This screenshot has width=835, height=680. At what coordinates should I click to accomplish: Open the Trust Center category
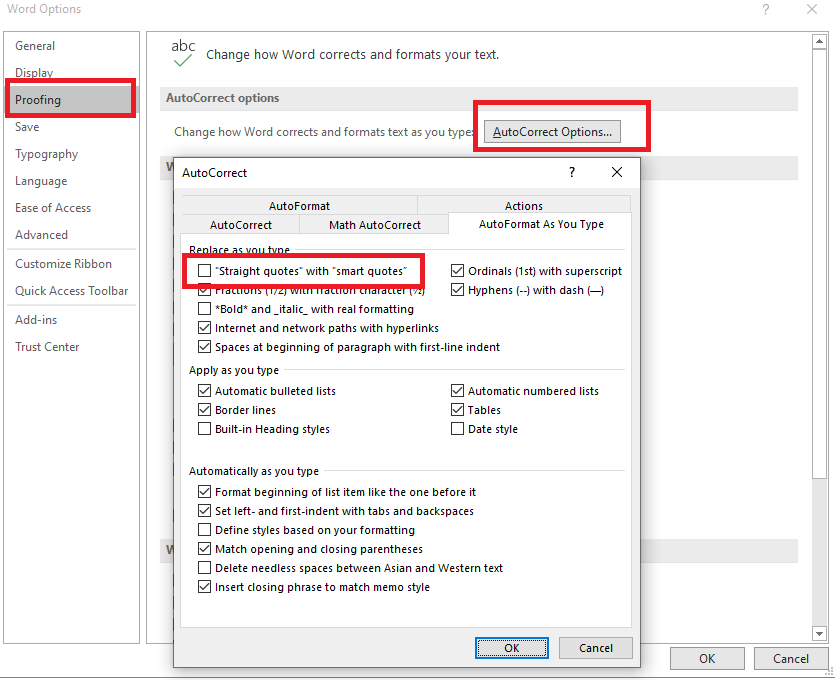70,347
